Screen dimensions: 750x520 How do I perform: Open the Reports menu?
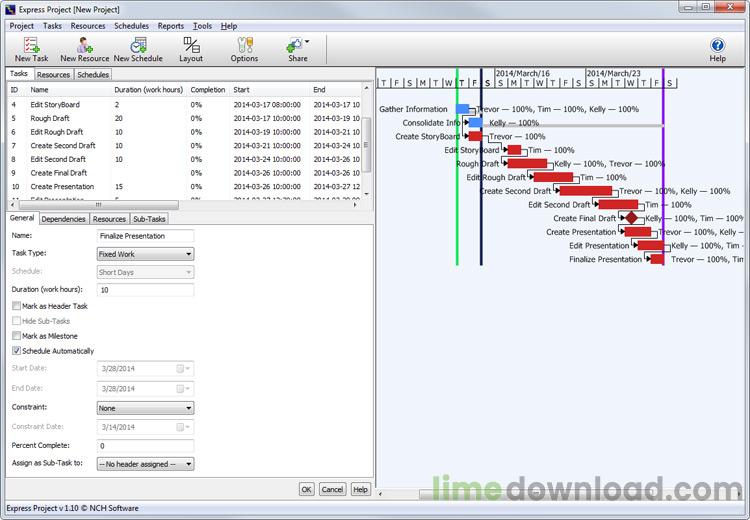tap(171, 26)
